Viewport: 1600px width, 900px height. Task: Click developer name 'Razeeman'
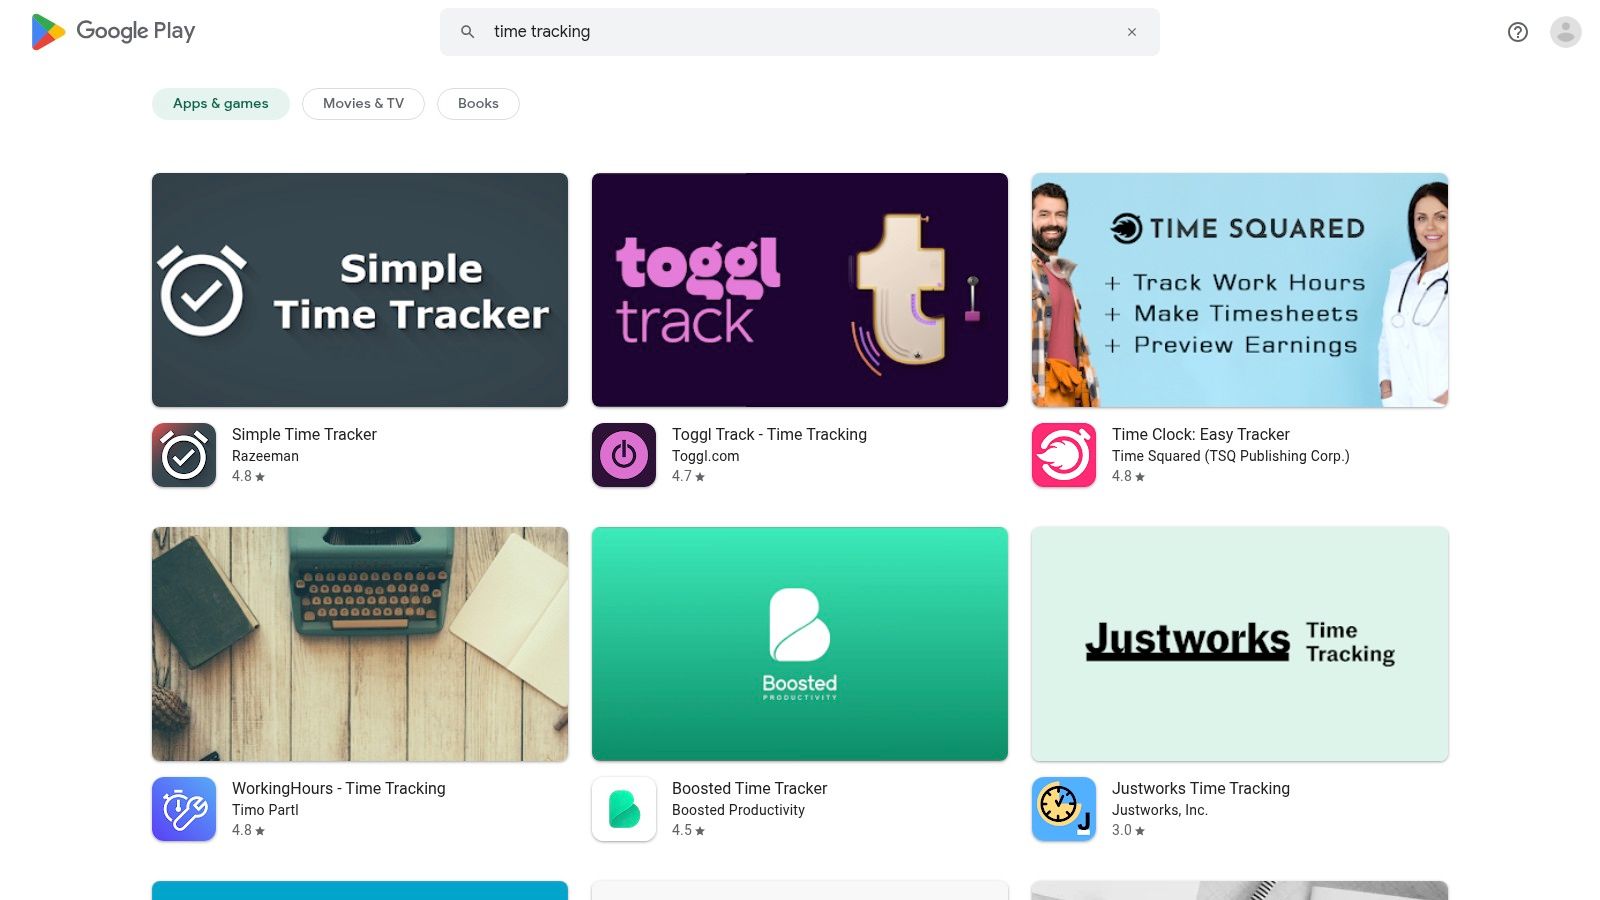[265, 456]
